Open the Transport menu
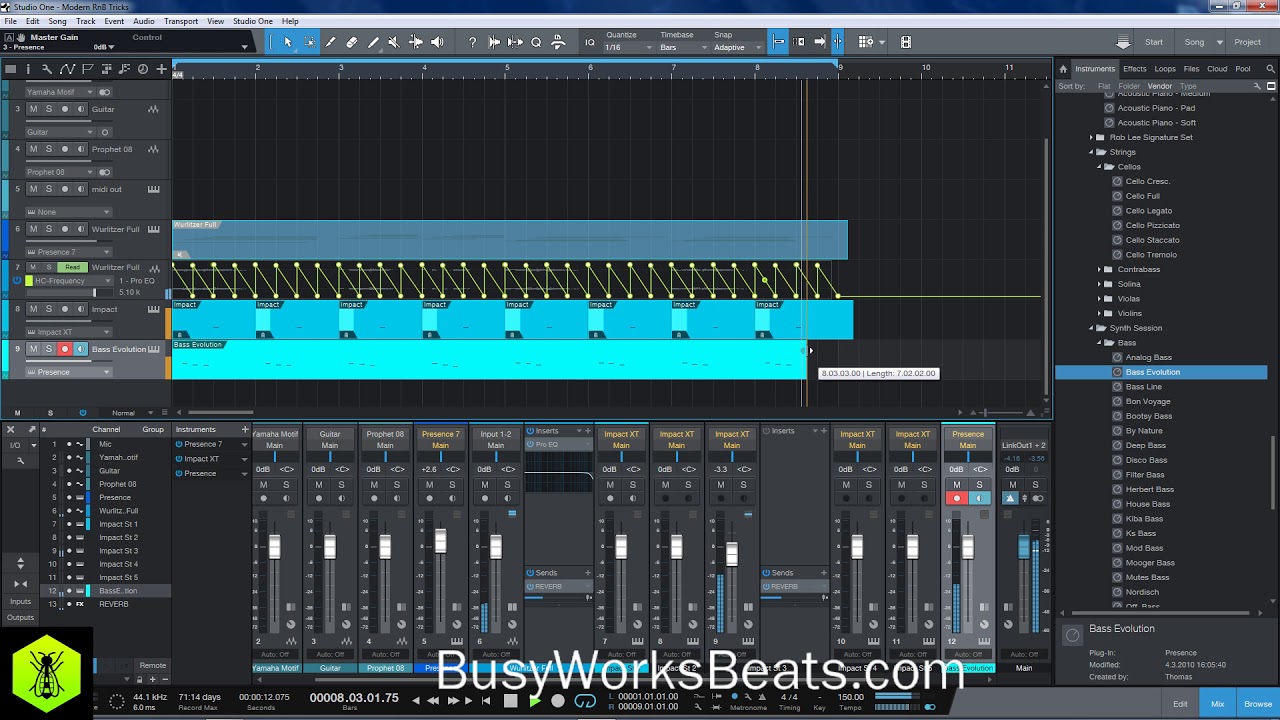This screenshot has width=1280, height=720. tap(181, 21)
